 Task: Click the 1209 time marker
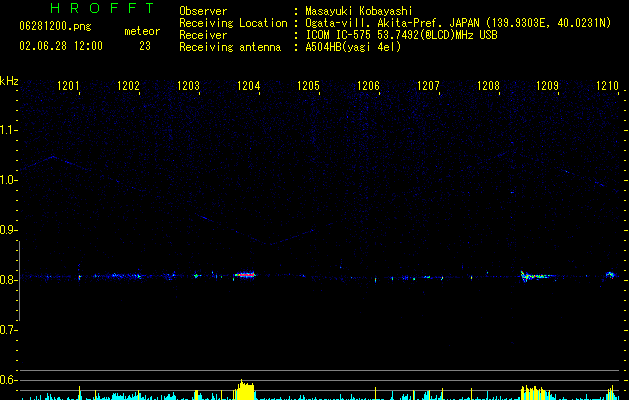pos(548,86)
